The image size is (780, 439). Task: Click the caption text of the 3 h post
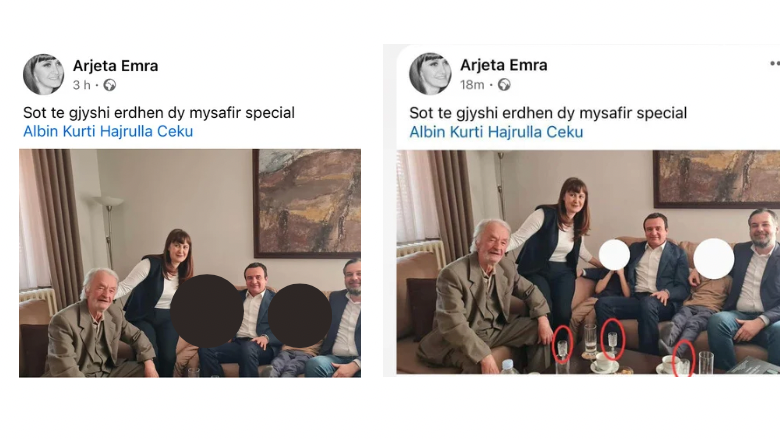click(x=159, y=113)
